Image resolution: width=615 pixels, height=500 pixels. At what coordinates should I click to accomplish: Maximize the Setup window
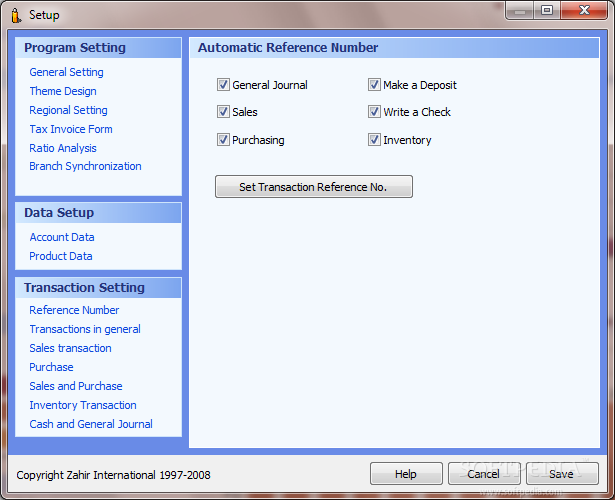pyautogui.click(x=547, y=11)
